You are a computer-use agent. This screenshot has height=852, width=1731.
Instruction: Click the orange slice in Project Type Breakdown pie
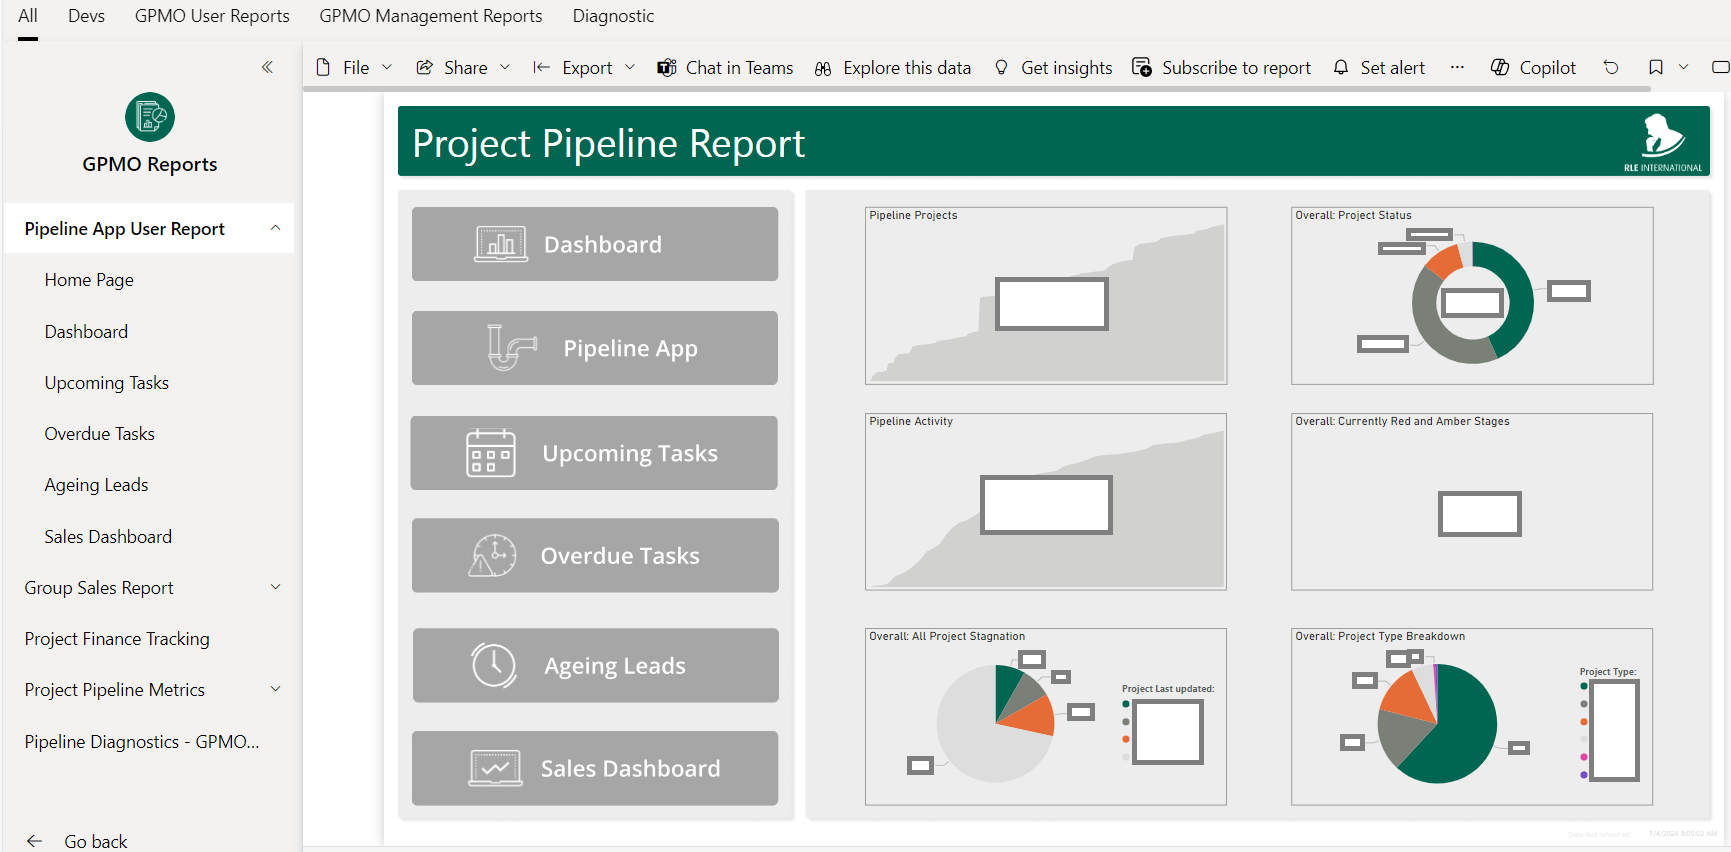click(1410, 699)
